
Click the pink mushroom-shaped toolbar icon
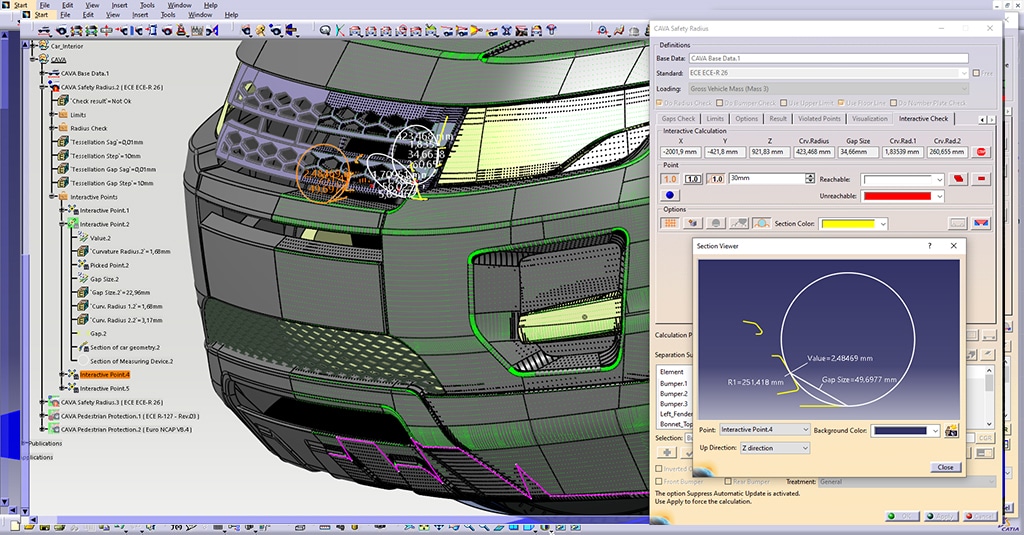point(552,30)
